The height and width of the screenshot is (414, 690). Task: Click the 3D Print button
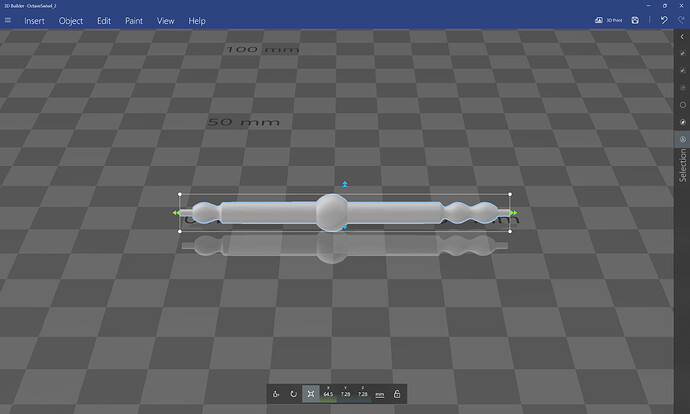(x=609, y=20)
